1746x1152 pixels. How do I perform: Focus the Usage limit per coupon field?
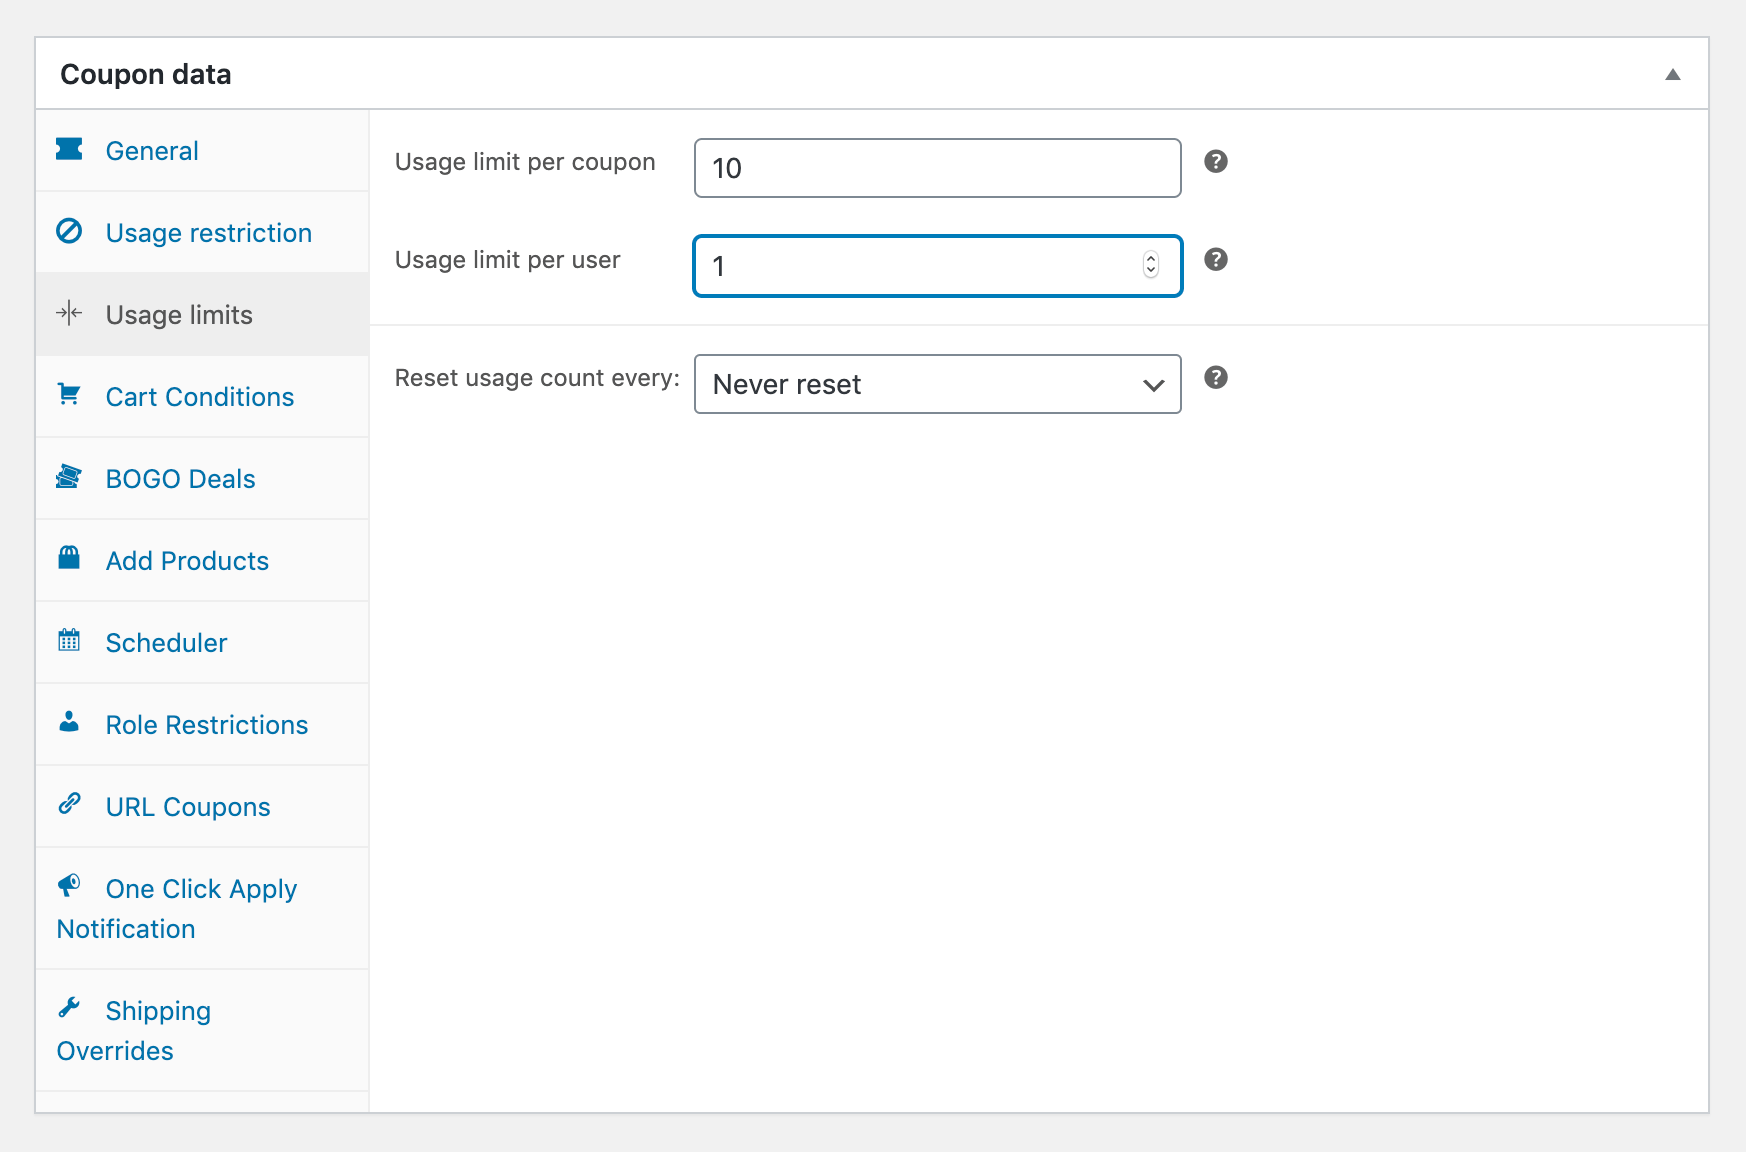[937, 168]
